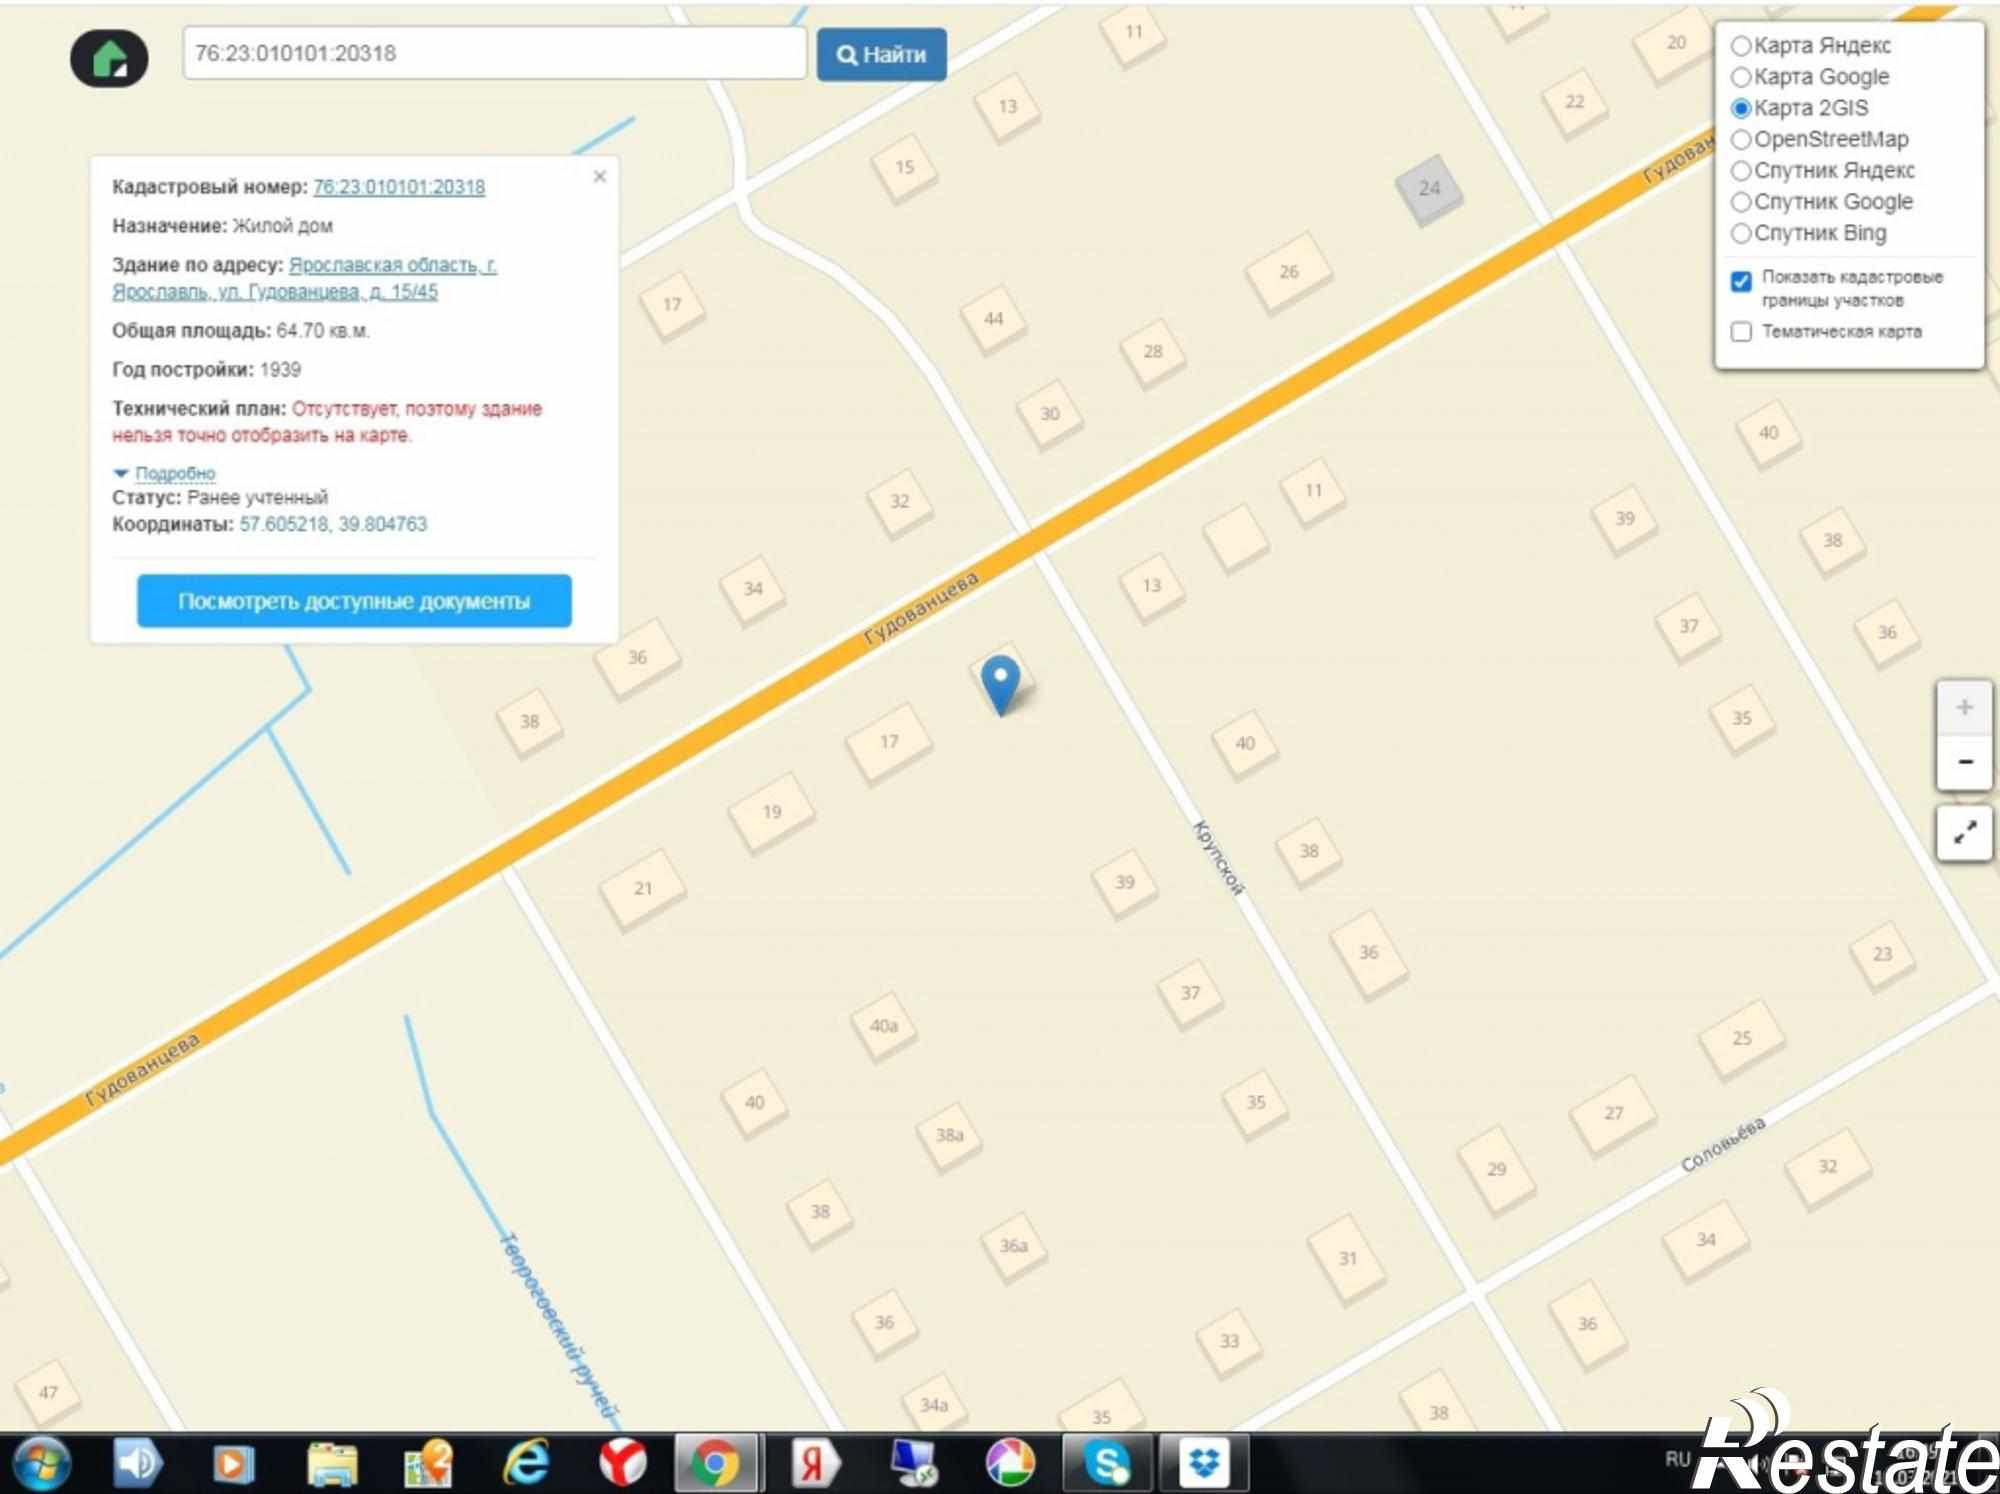The image size is (2000, 1494).
Task: Click the Крупской street label
Action: pyautogui.click(x=1219, y=857)
